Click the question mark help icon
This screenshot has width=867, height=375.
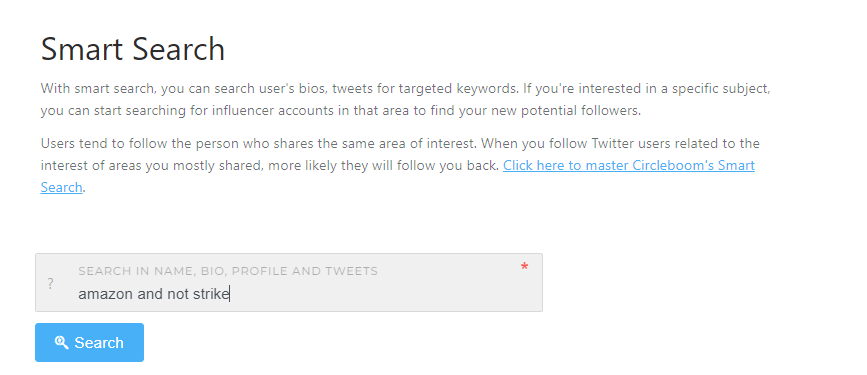(50, 284)
